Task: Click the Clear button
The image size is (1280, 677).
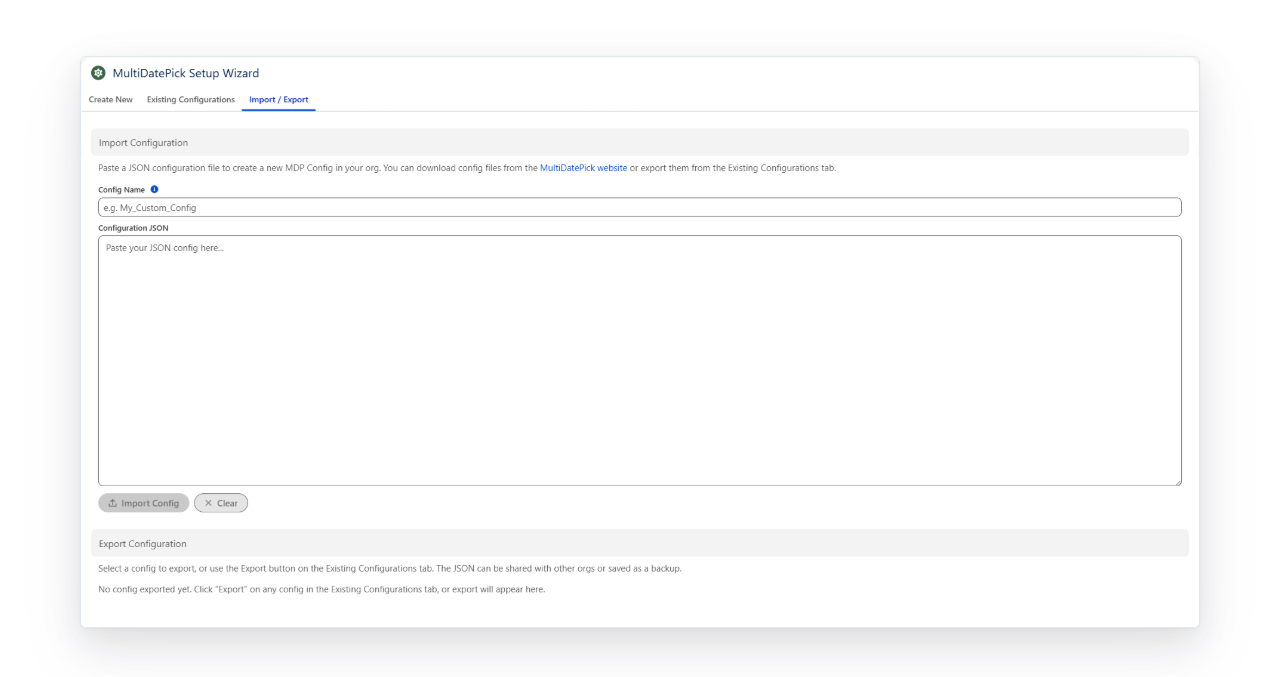Action: click(221, 503)
